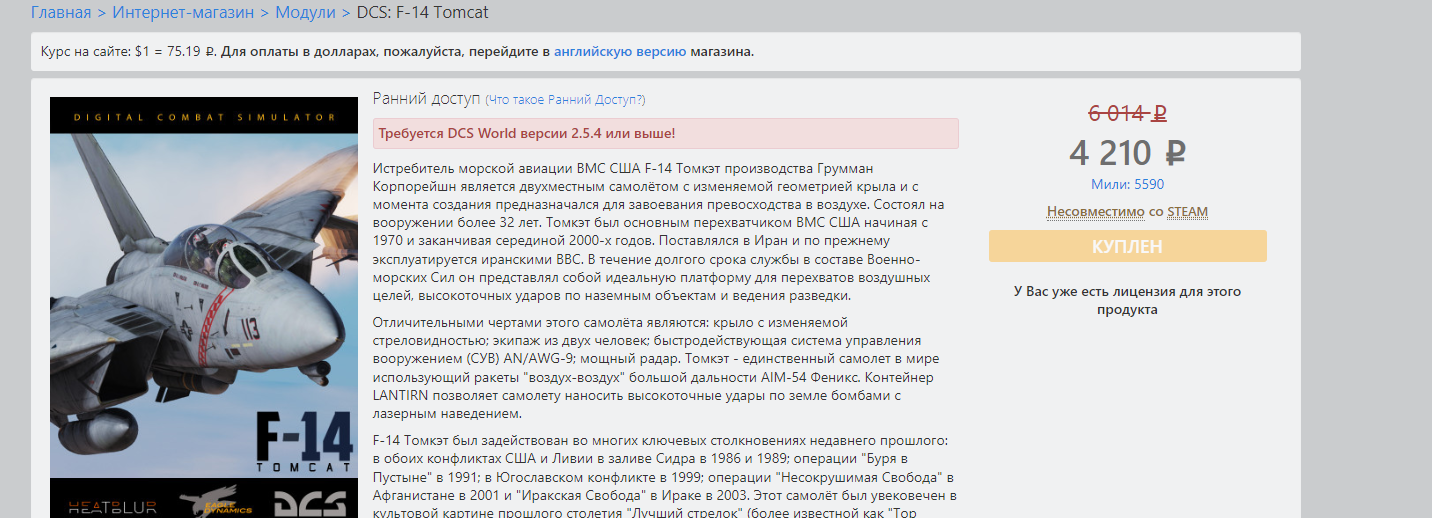Click the Heatblur logo on cover
The image size is (1432, 518).
112,507
